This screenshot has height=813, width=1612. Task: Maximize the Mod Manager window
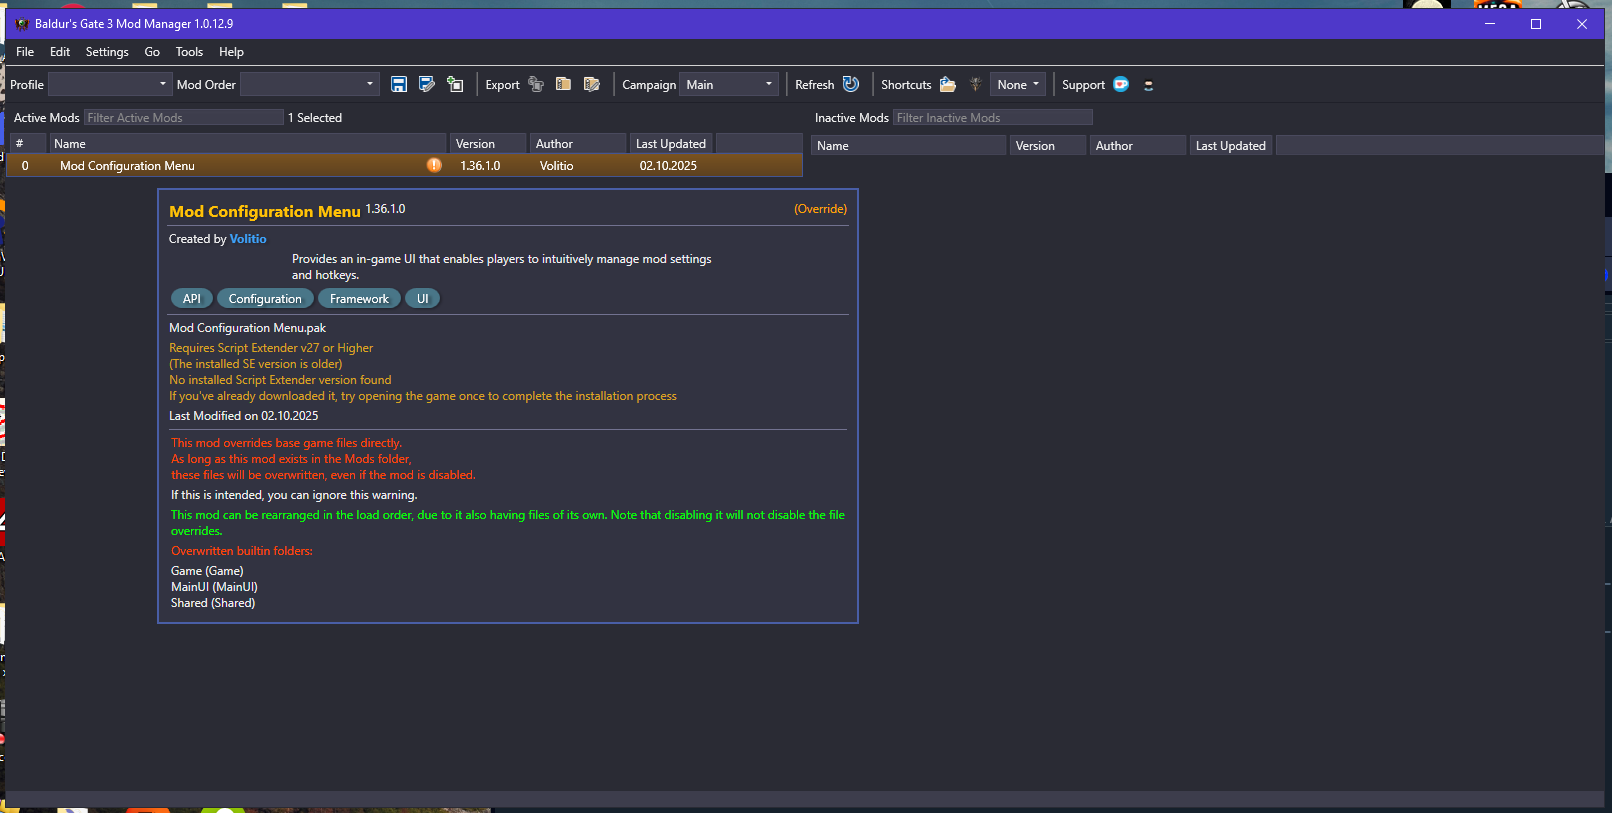pyautogui.click(x=1536, y=24)
